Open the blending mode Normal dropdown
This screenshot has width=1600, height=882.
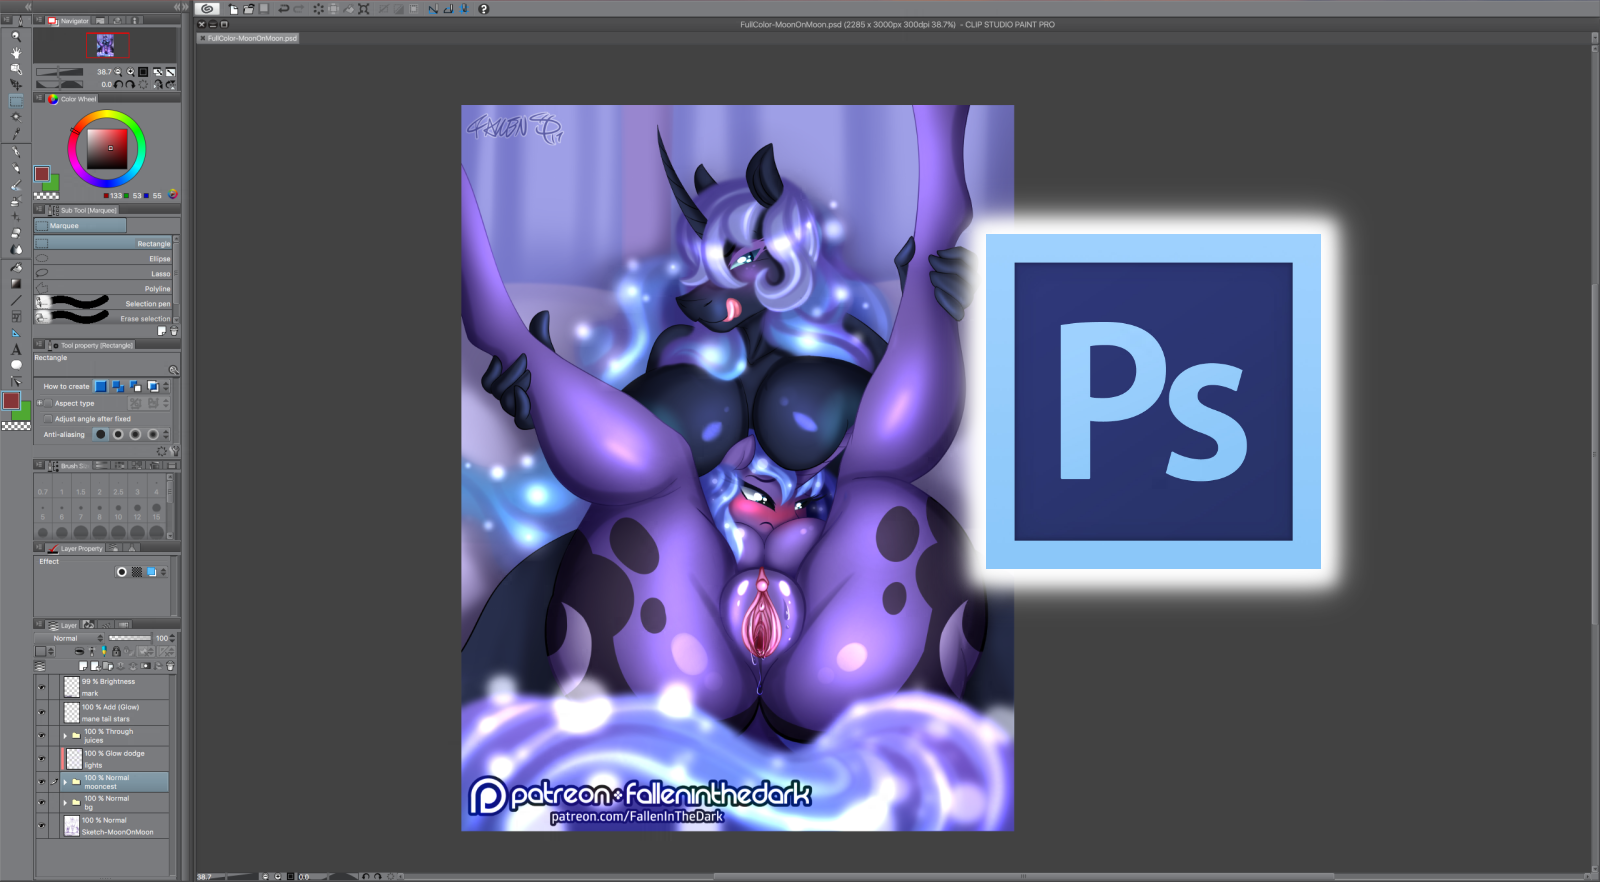tap(70, 638)
